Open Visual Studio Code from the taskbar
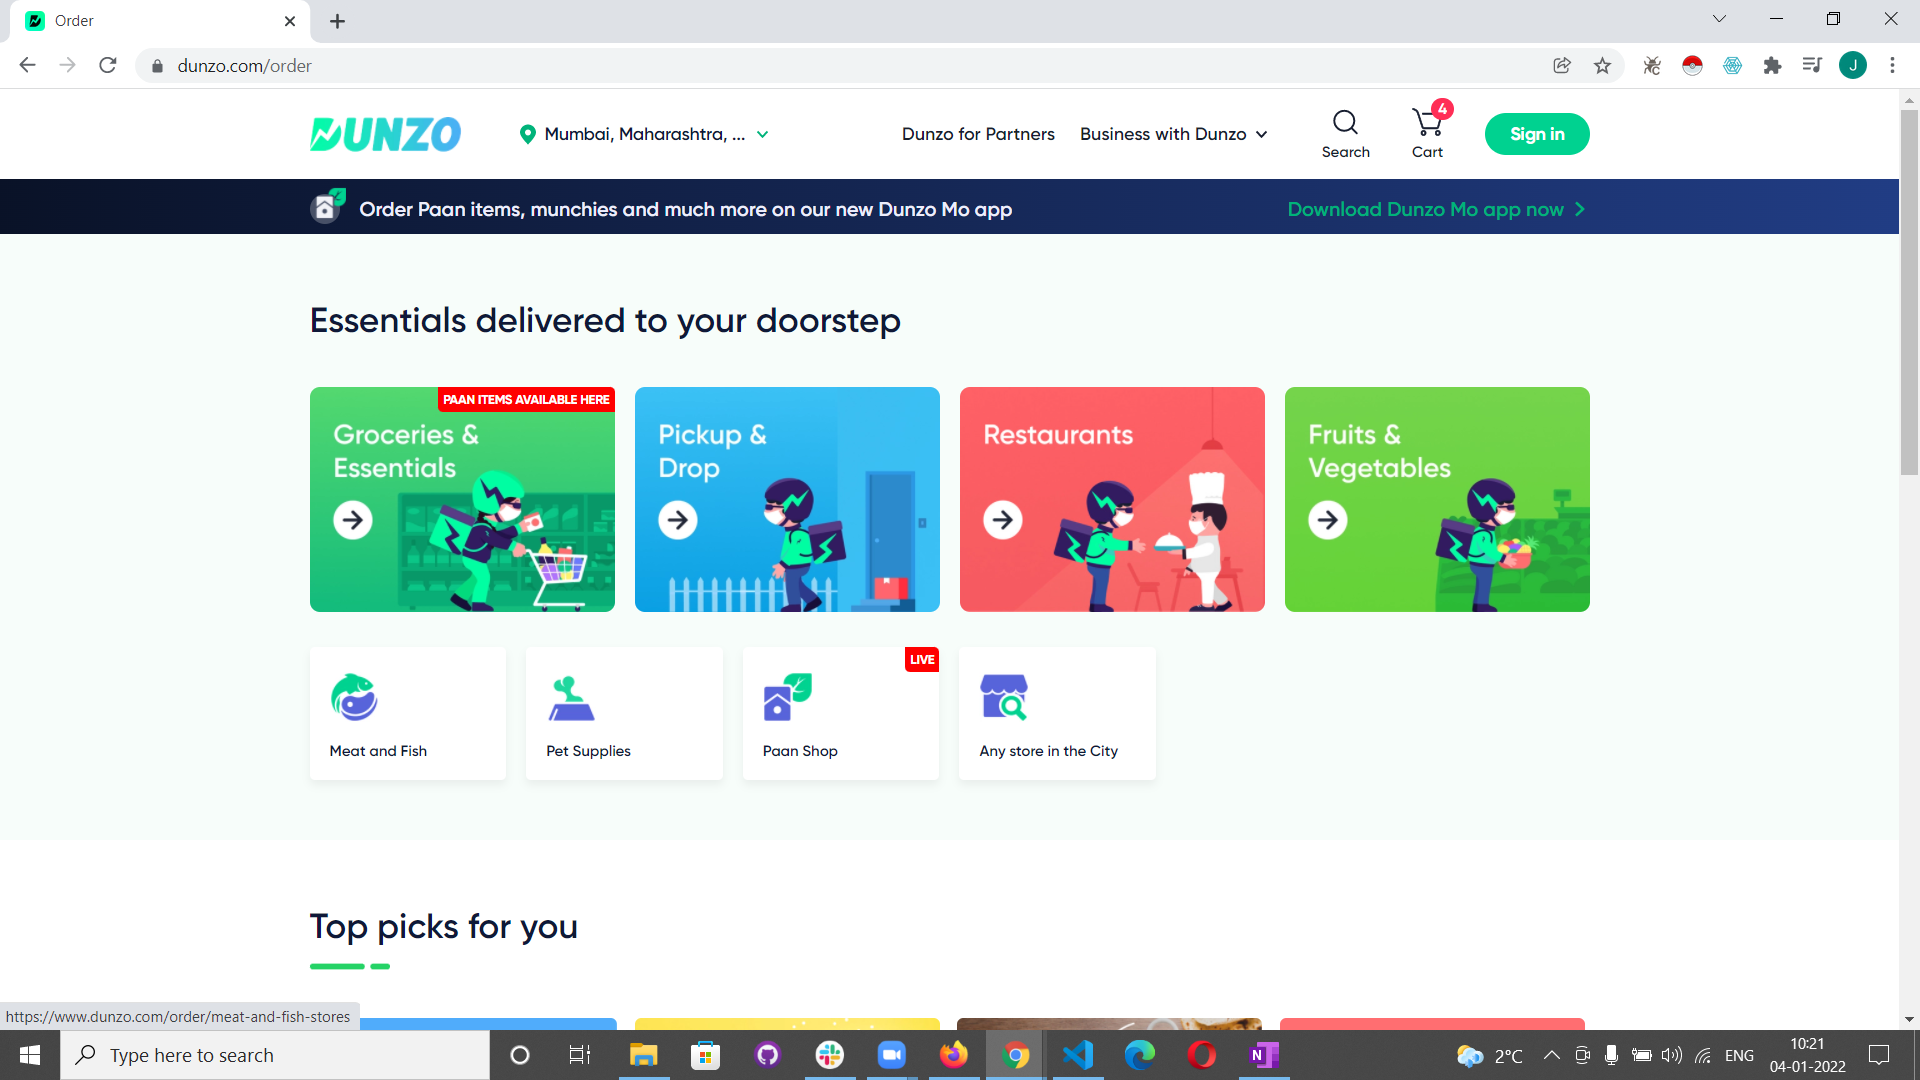The image size is (1920, 1080). [x=1077, y=1055]
